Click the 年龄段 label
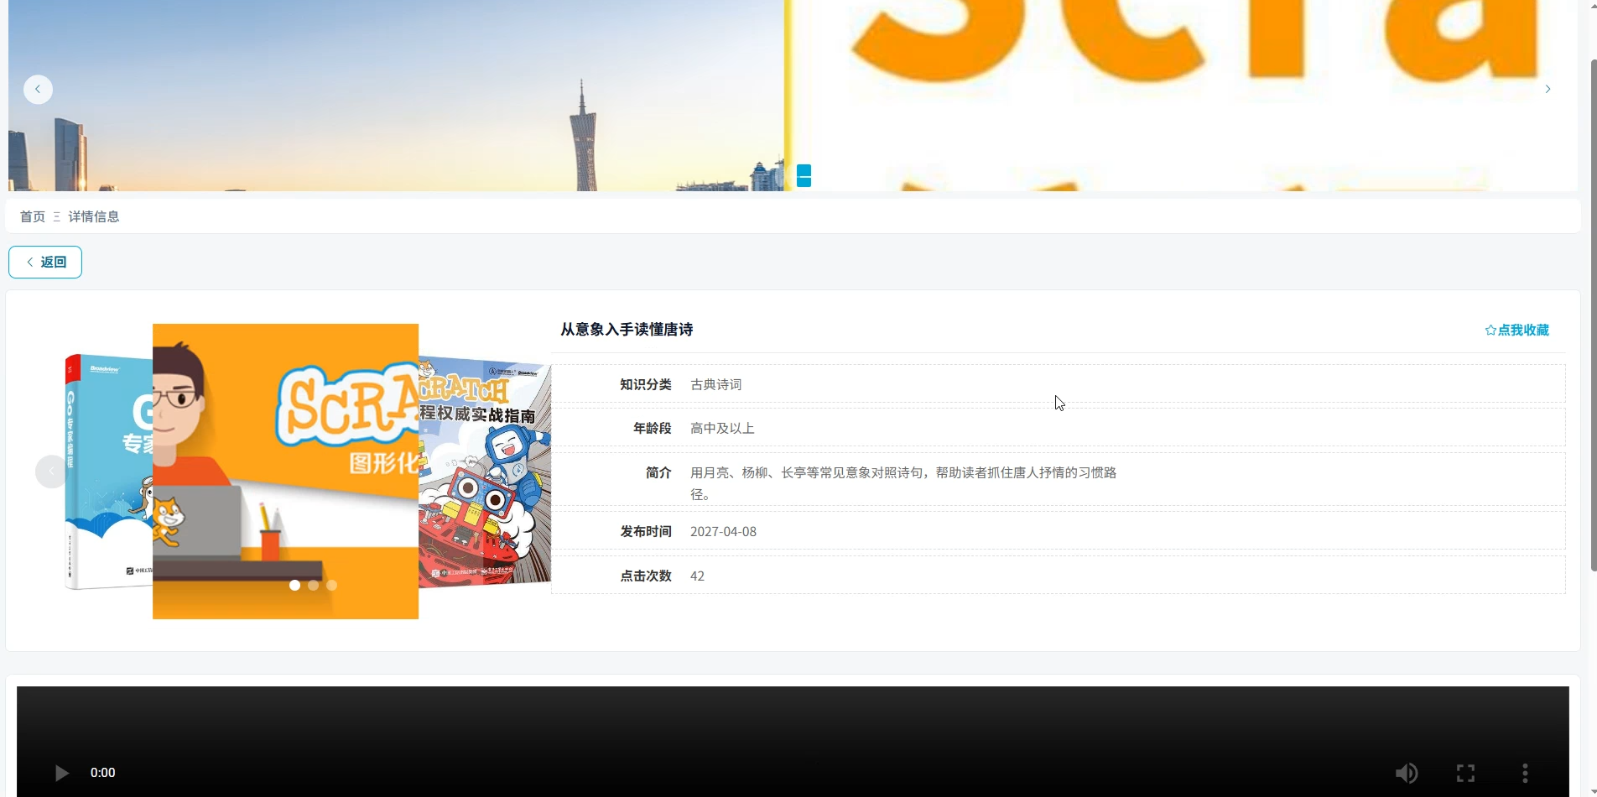This screenshot has width=1597, height=797. 652,428
